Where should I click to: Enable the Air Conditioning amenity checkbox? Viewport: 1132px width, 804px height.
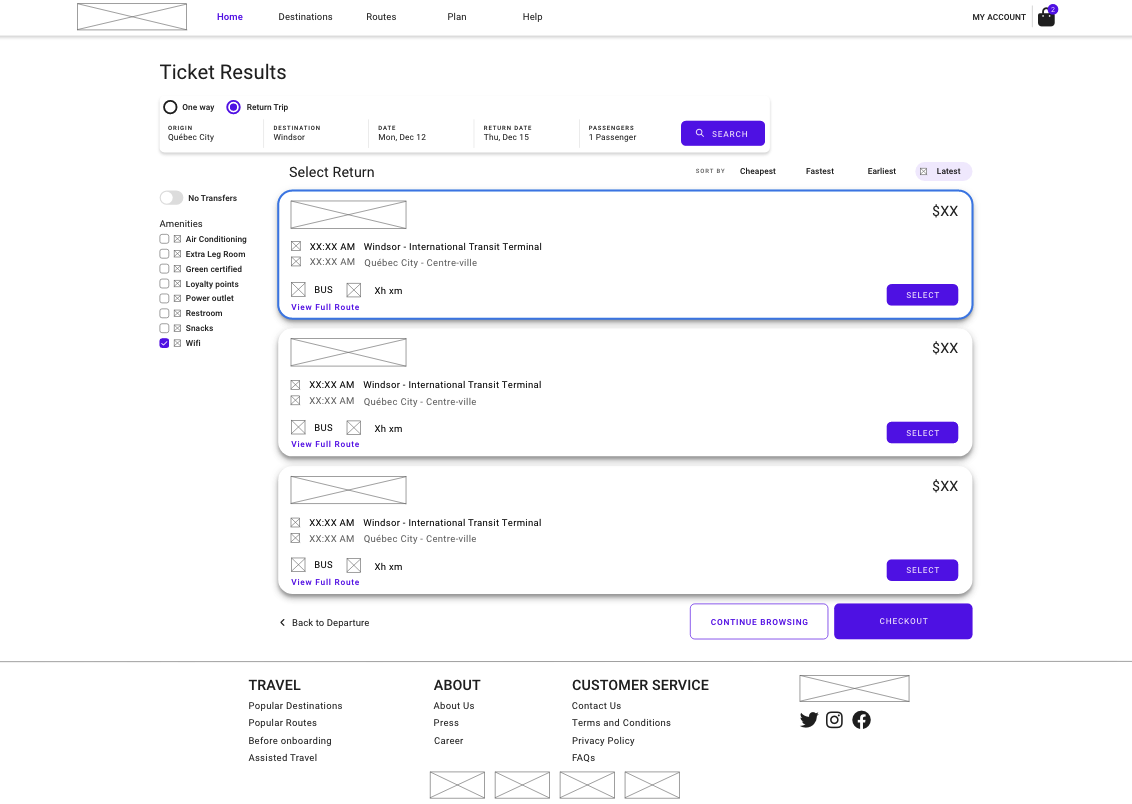(x=164, y=239)
